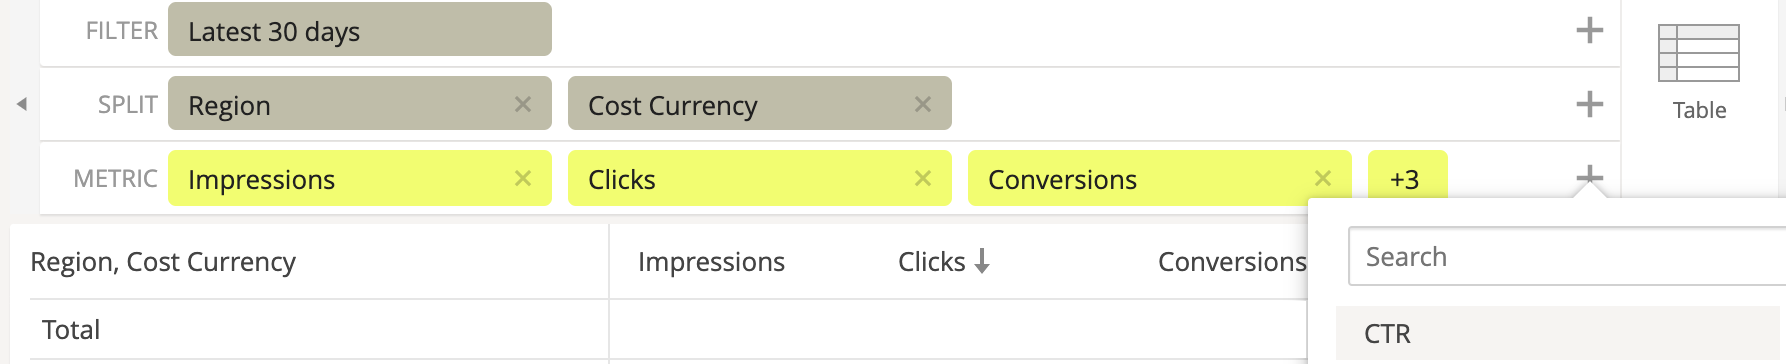
Task: Expand the +3 hidden metrics
Action: pos(1407,178)
